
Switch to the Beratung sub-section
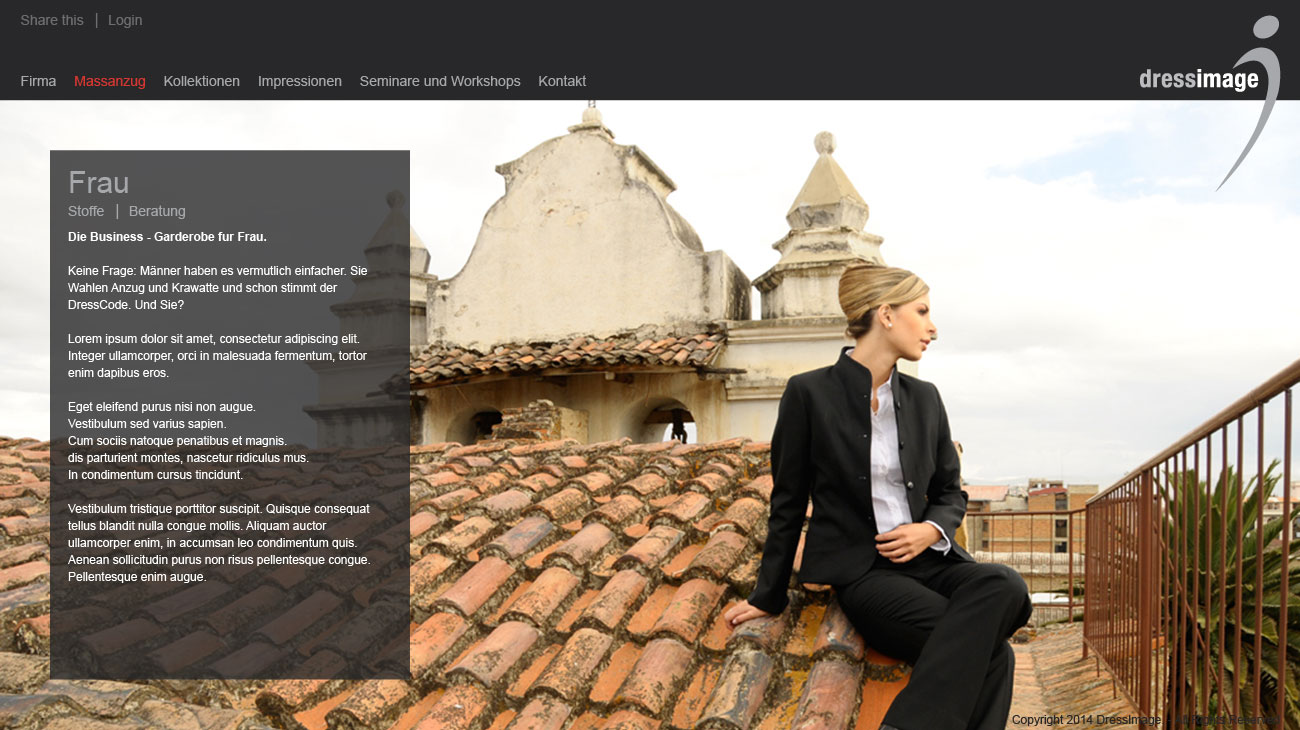click(x=157, y=211)
